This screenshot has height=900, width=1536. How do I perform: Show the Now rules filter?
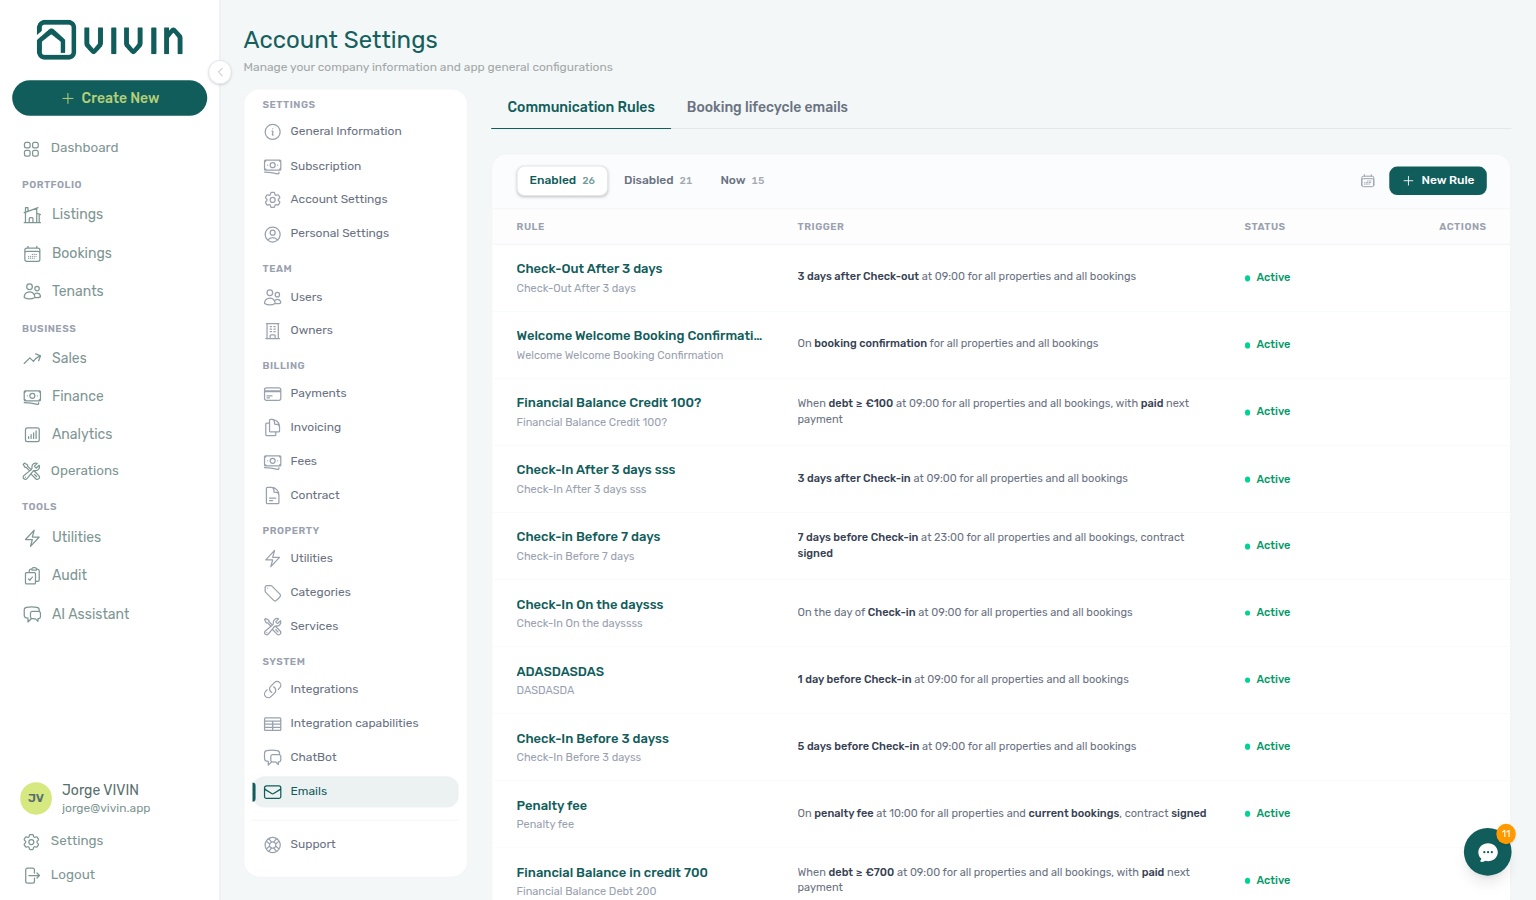[742, 180]
